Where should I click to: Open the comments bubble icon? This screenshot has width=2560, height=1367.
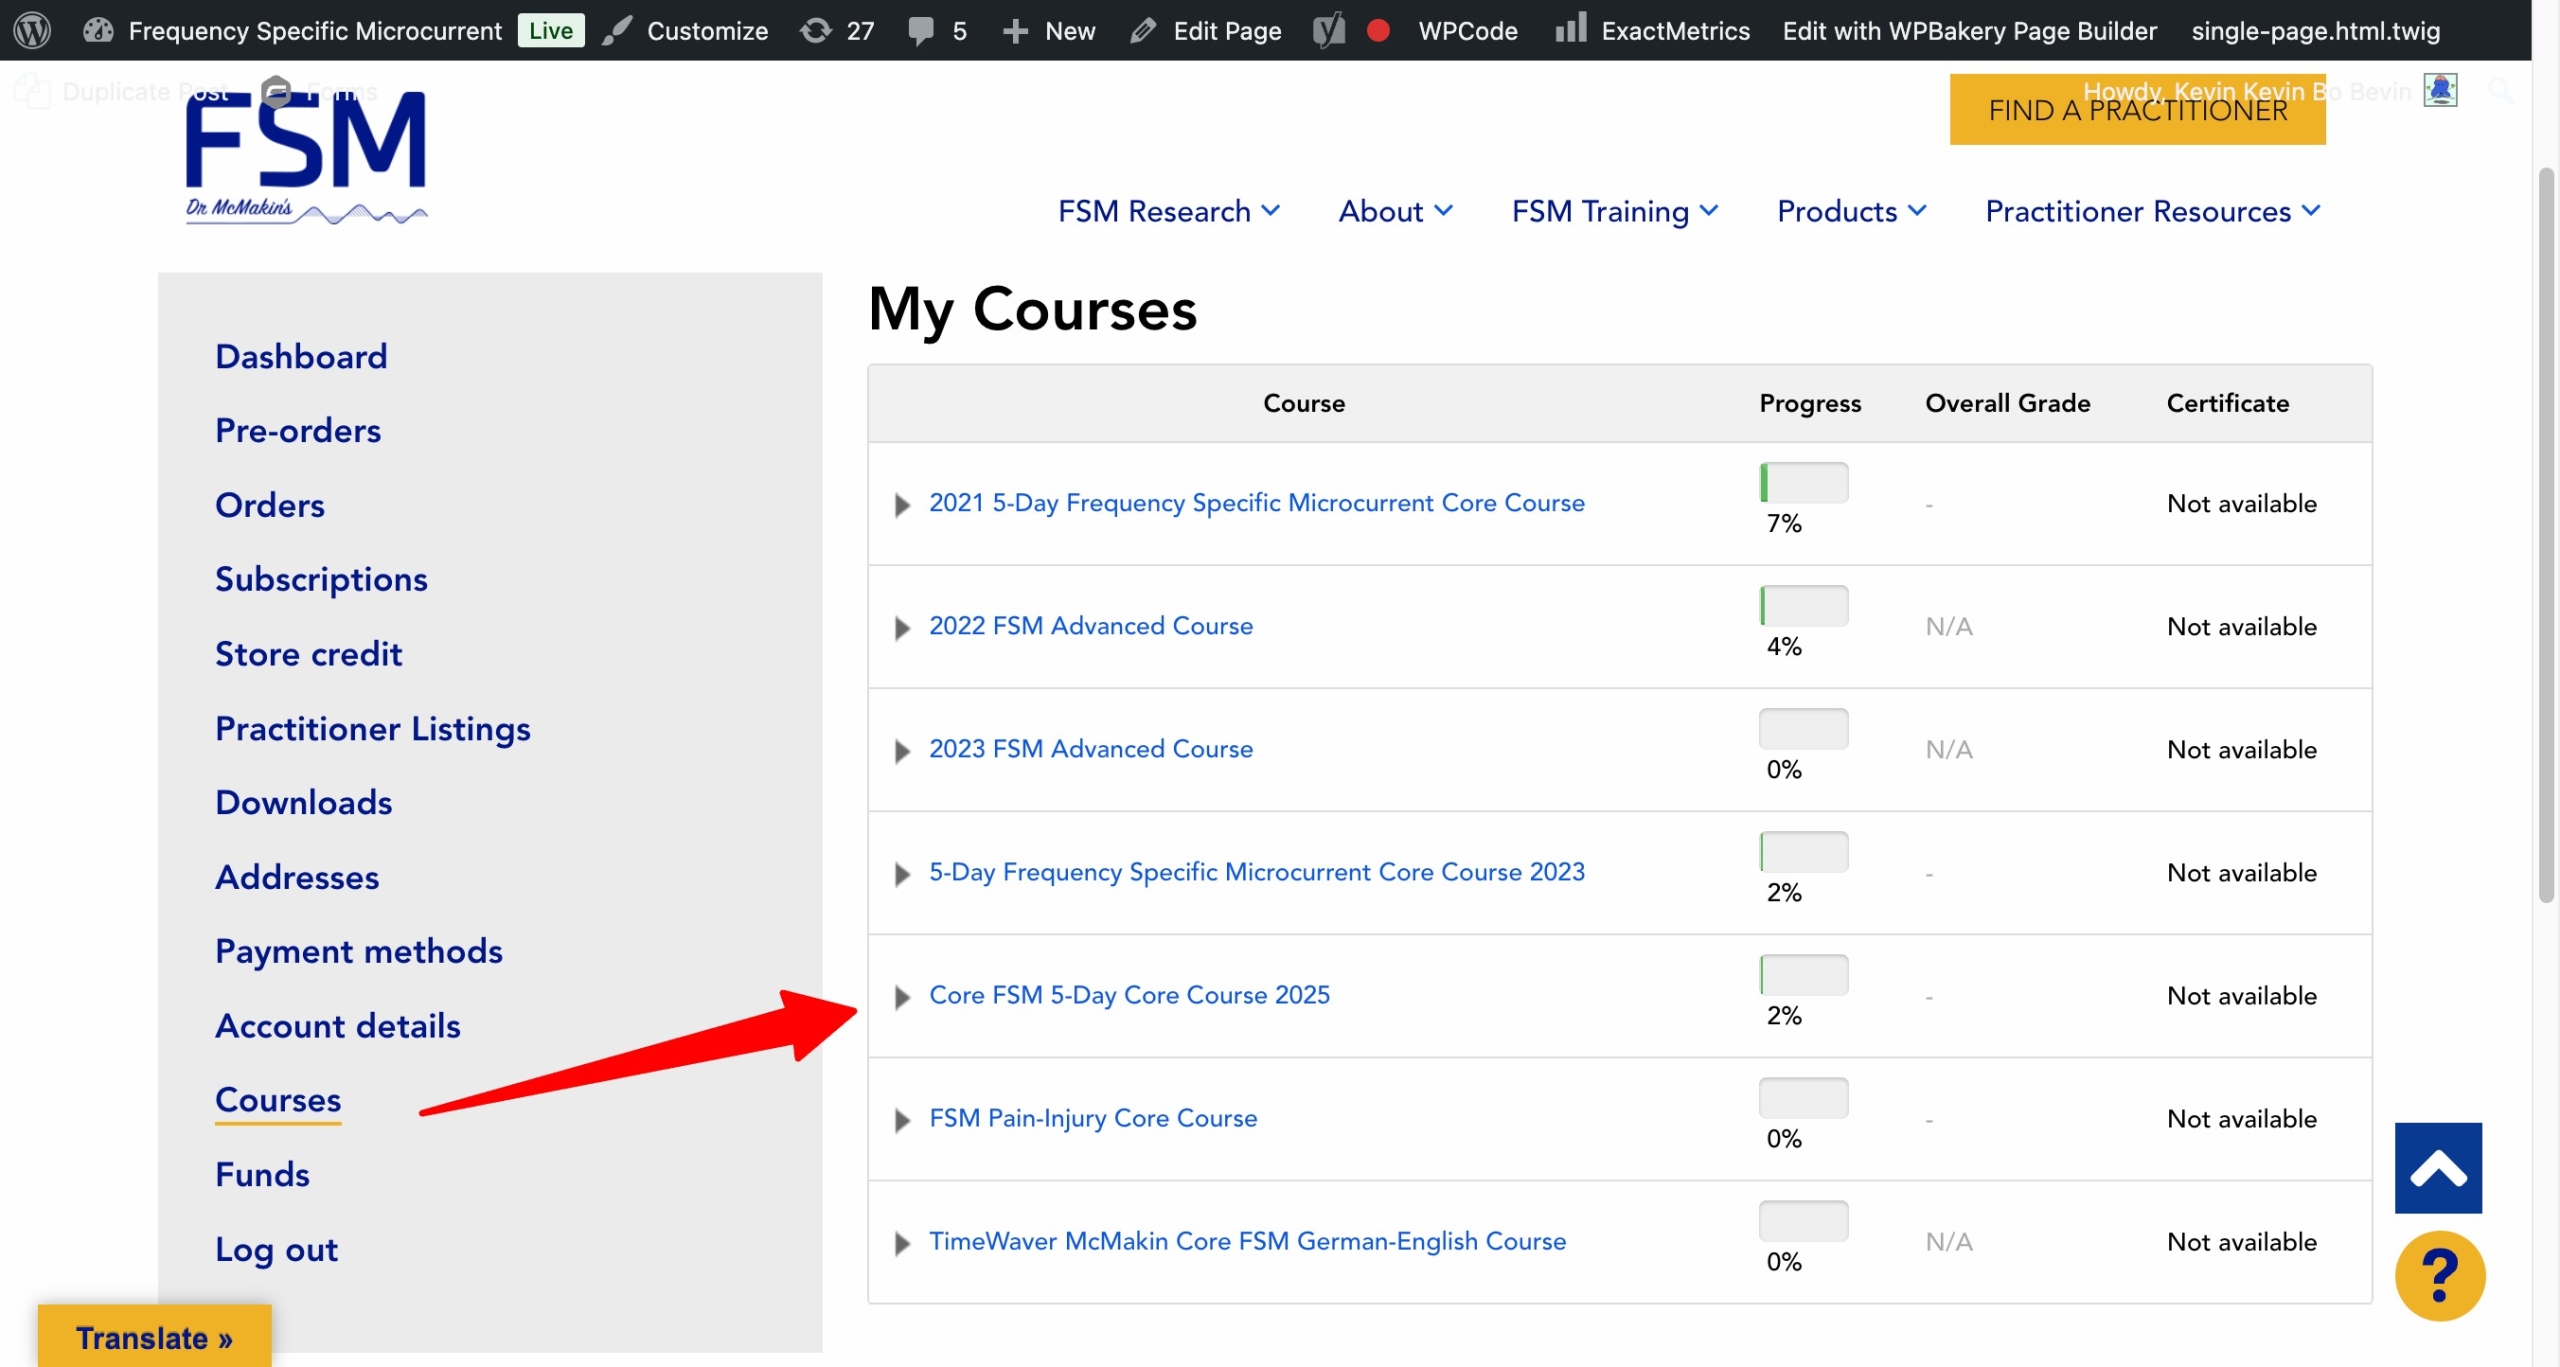coord(920,30)
